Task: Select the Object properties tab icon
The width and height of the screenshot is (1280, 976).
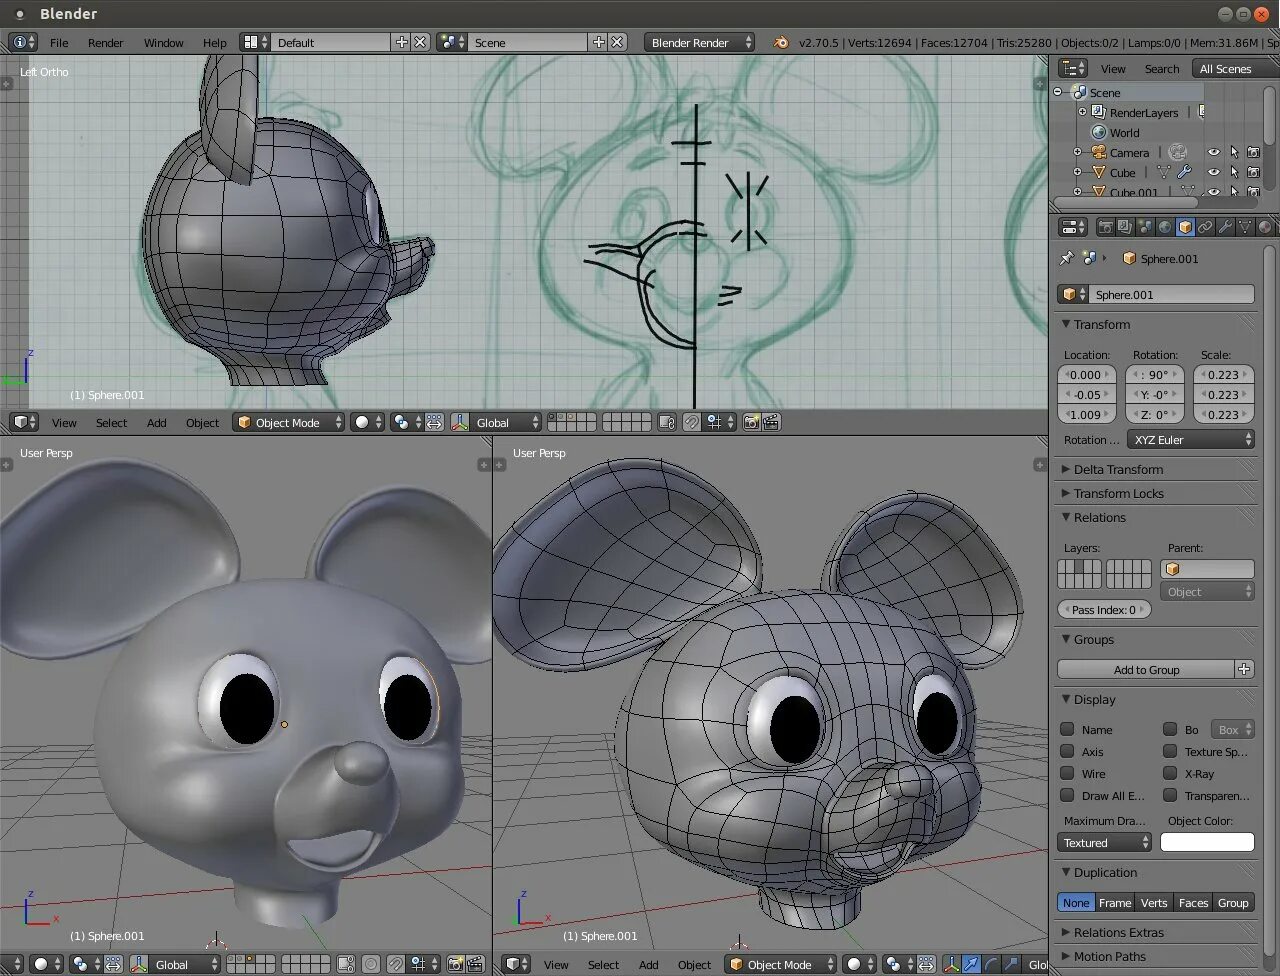Action: [x=1185, y=227]
